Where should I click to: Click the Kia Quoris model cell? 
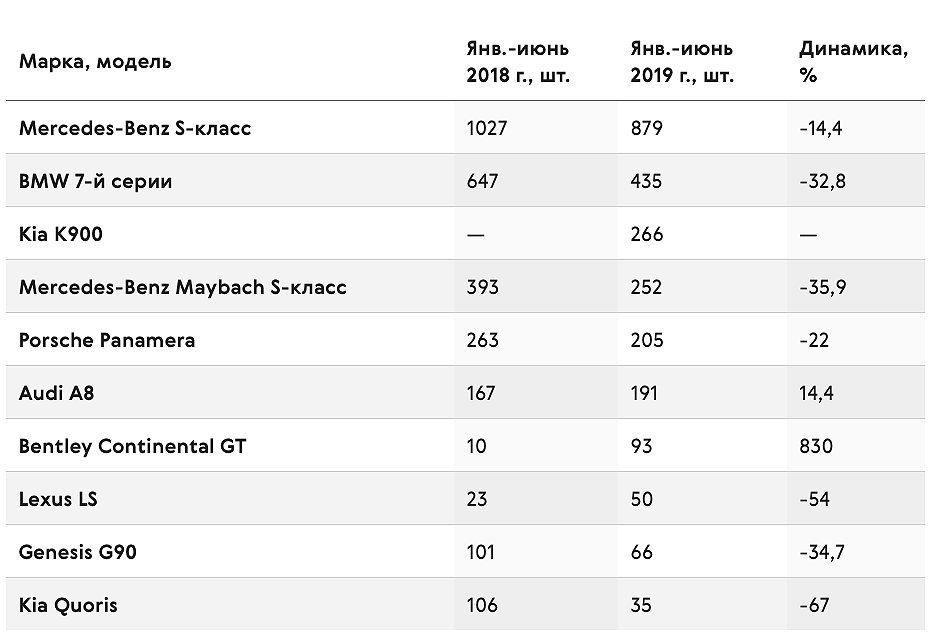point(68,605)
